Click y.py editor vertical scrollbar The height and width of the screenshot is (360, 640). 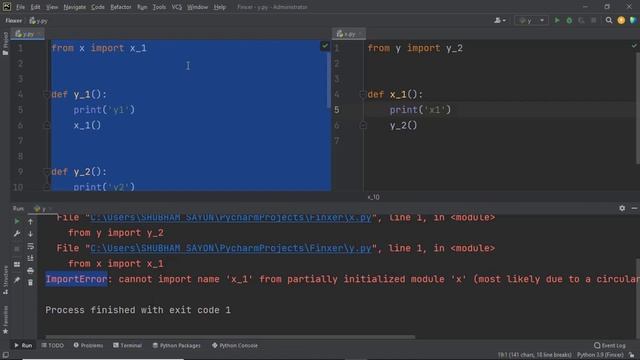(329, 80)
